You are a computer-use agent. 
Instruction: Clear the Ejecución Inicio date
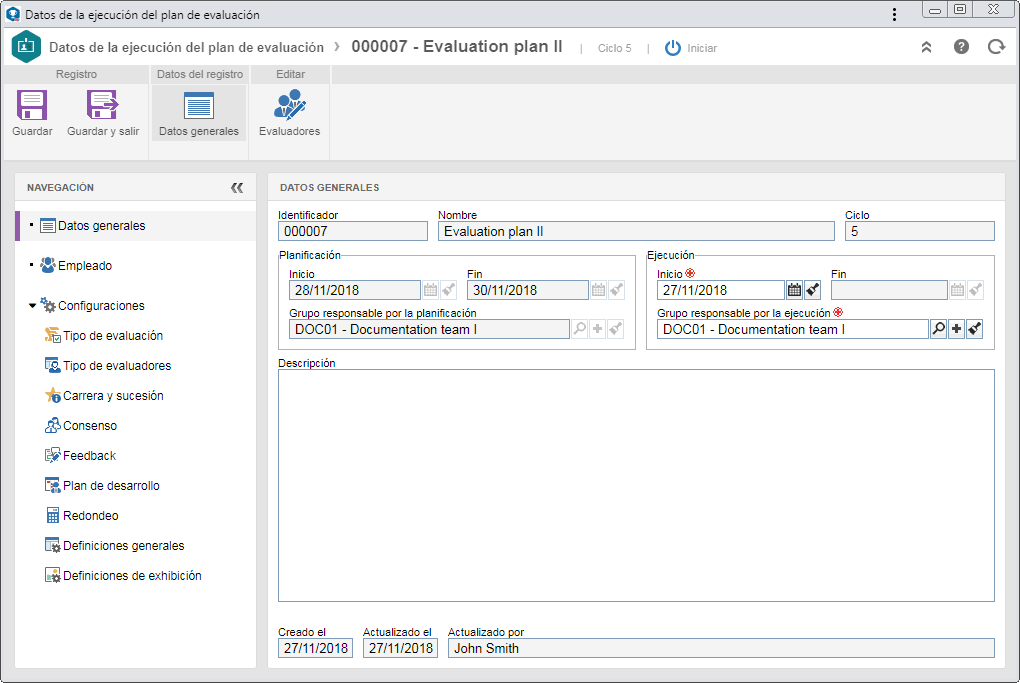coord(812,290)
